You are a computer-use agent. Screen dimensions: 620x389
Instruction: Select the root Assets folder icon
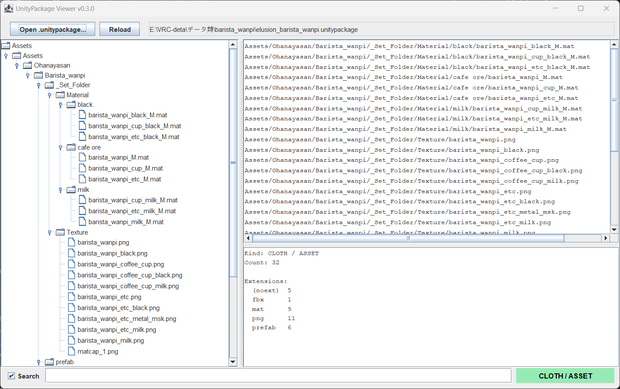point(6,46)
